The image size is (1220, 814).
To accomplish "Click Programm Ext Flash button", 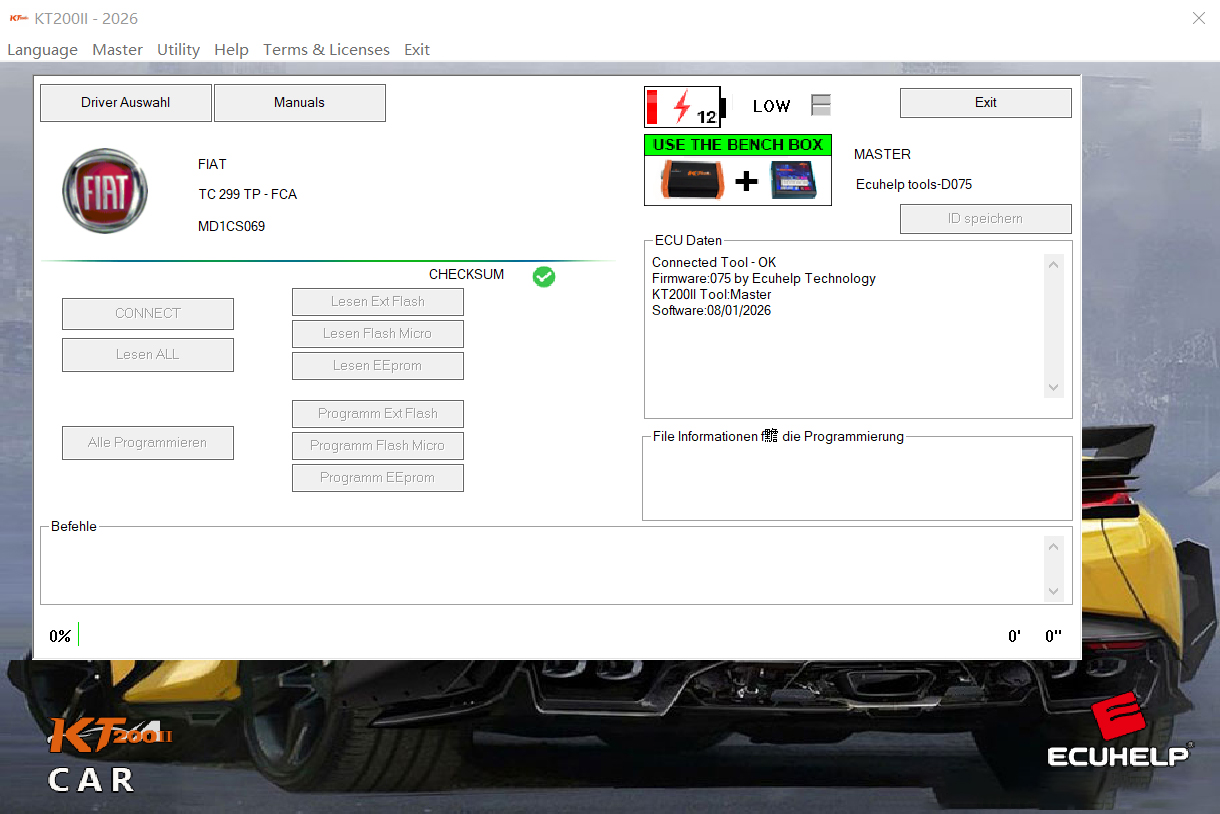I will pyautogui.click(x=378, y=414).
